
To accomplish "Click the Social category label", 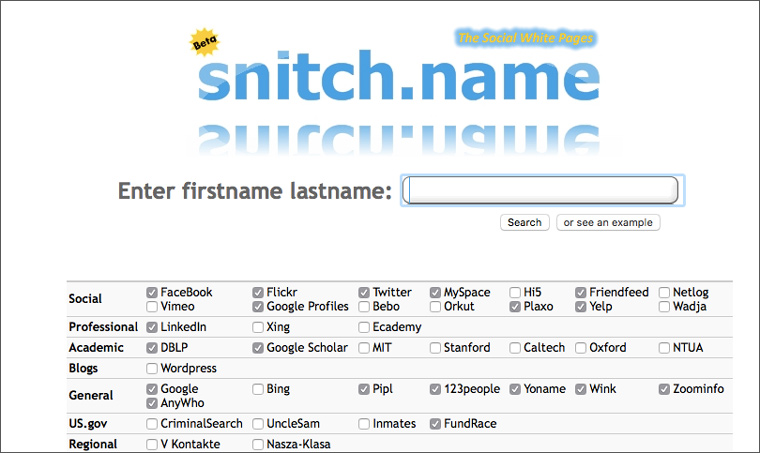I will [85, 298].
